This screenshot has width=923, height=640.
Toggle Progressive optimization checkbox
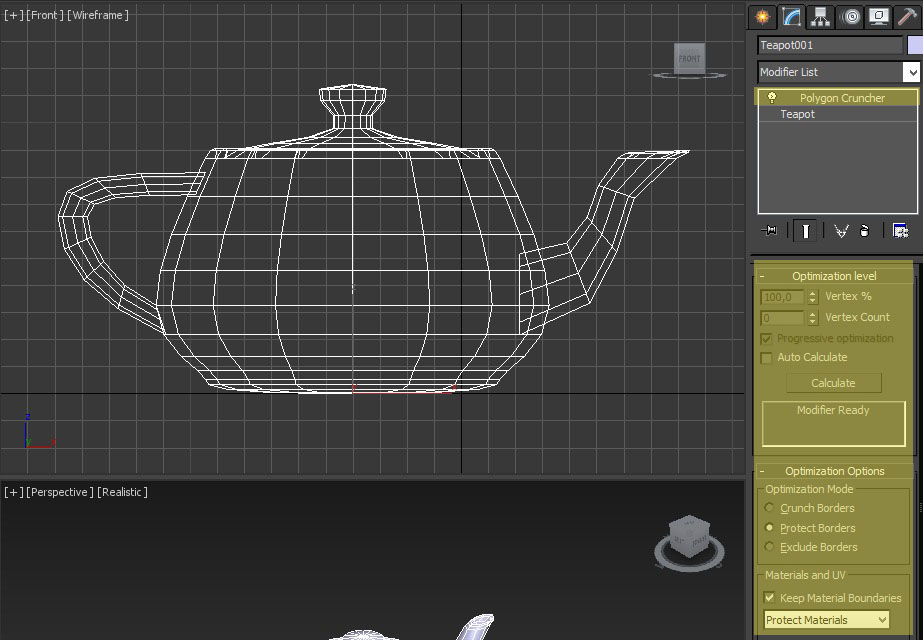pos(766,339)
